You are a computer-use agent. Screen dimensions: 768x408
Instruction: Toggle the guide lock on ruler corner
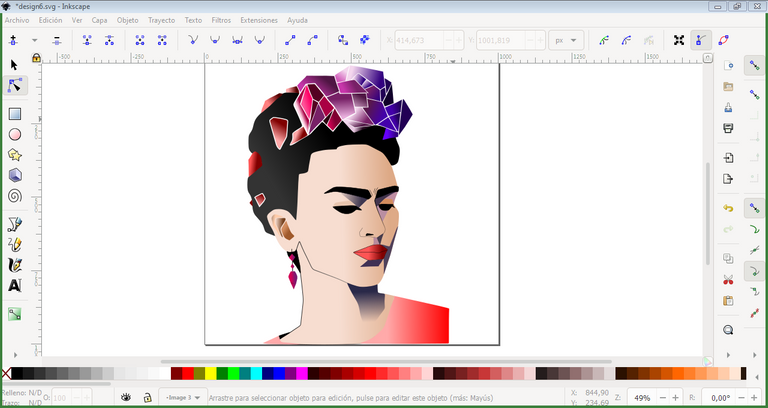coord(36,58)
